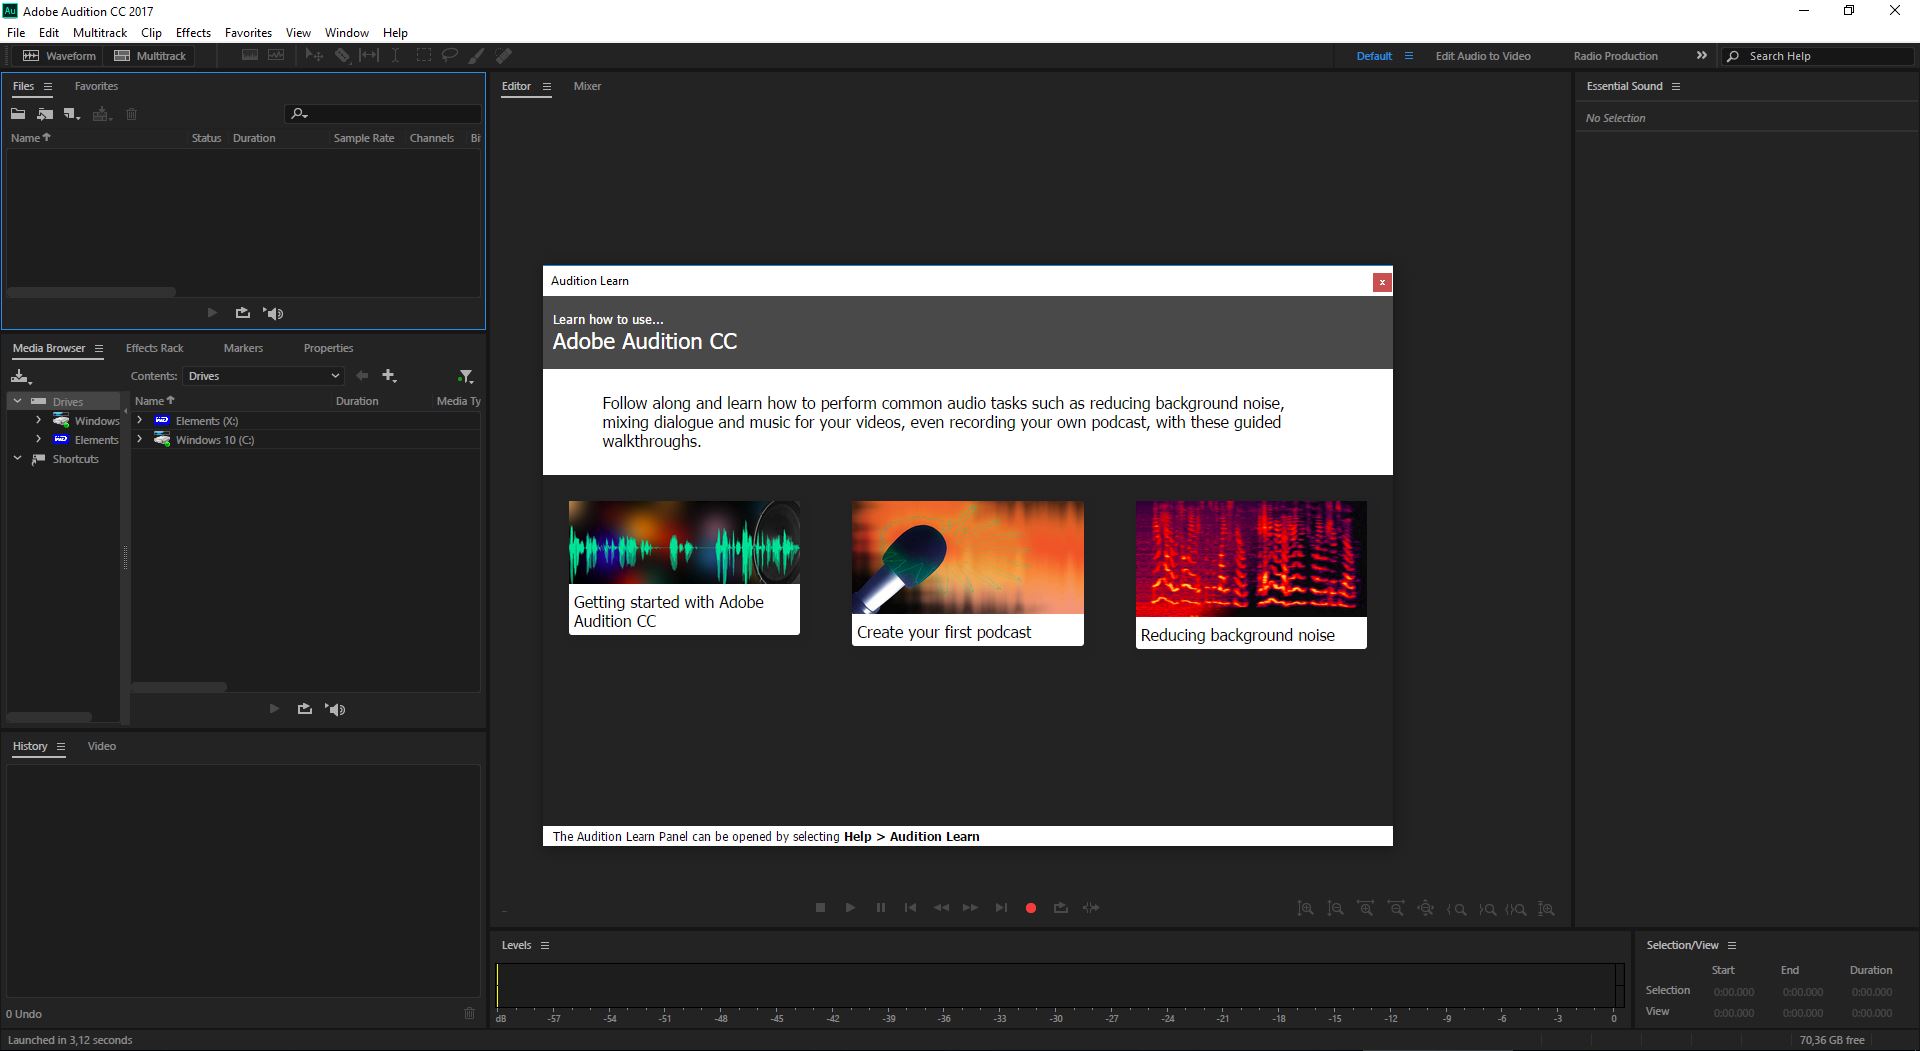Select the Razor tool
The width and height of the screenshot is (1920, 1051).
point(342,56)
